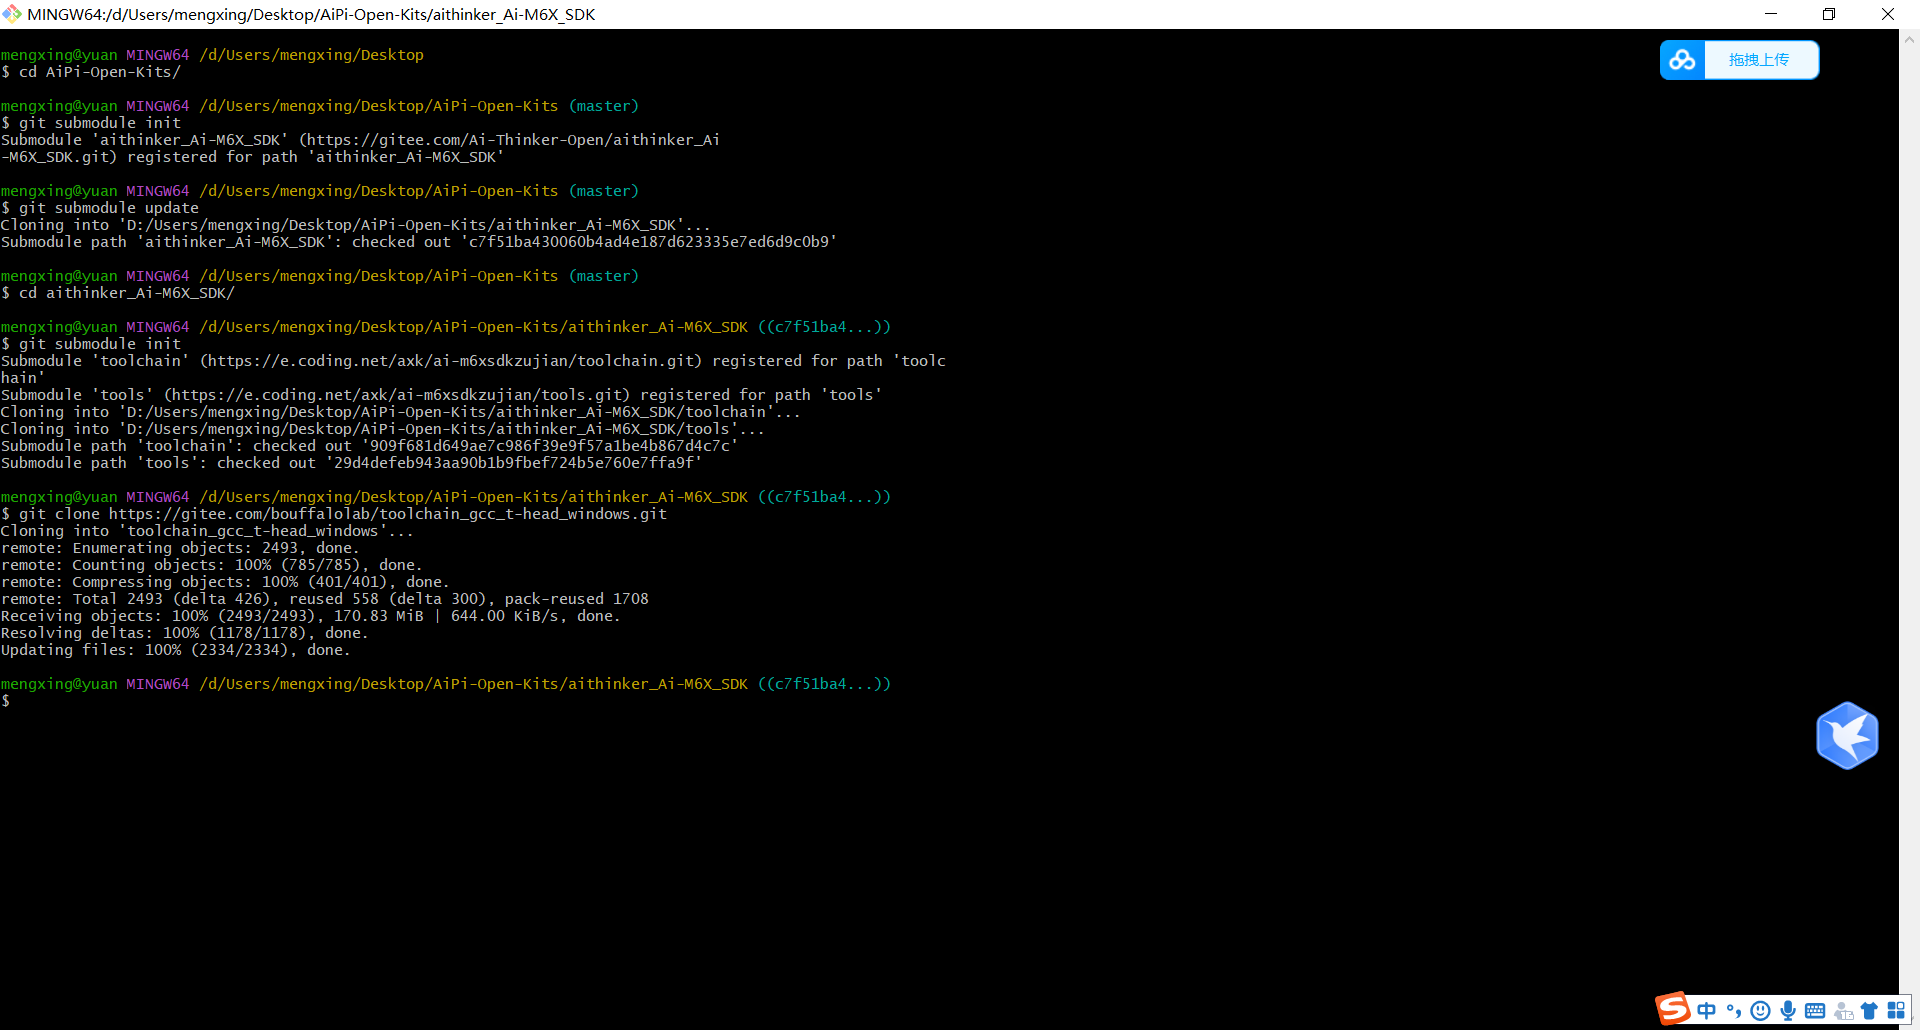The image size is (1920, 1030).
Task: Click the first prompt path /d/Users/mengxing/Desktop
Action: [x=311, y=55]
